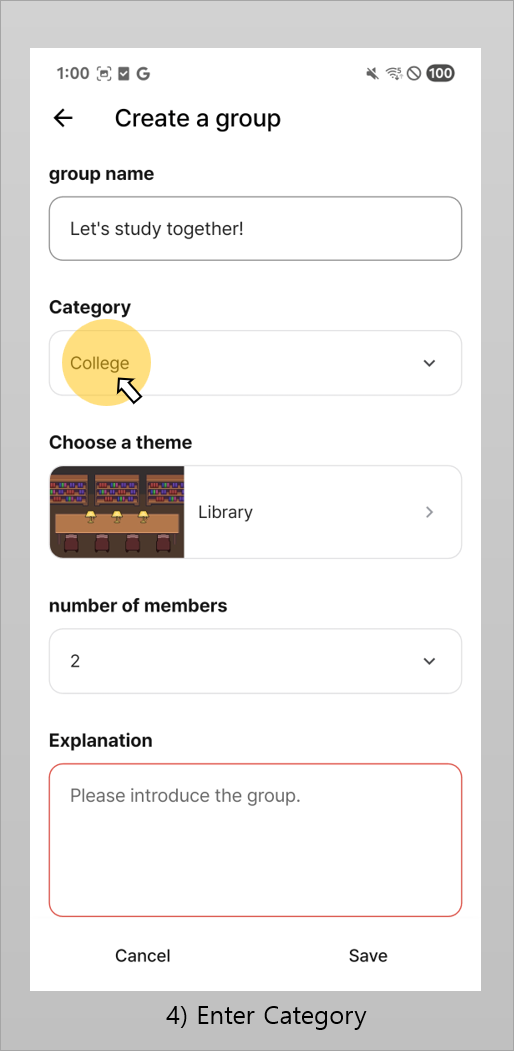Open the number of members dropdown
The height and width of the screenshot is (1051, 514).
click(x=255, y=661)
